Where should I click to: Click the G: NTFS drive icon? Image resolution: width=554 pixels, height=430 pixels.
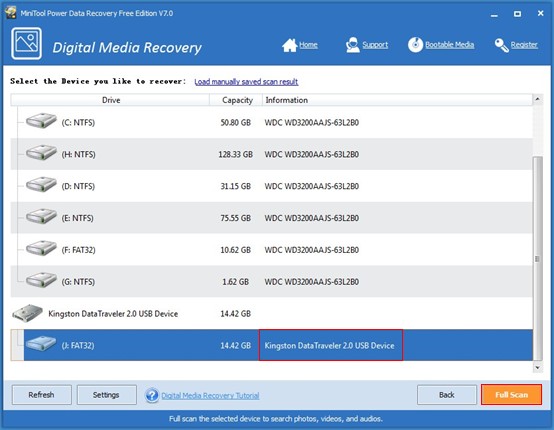click(x=41, y=280)
